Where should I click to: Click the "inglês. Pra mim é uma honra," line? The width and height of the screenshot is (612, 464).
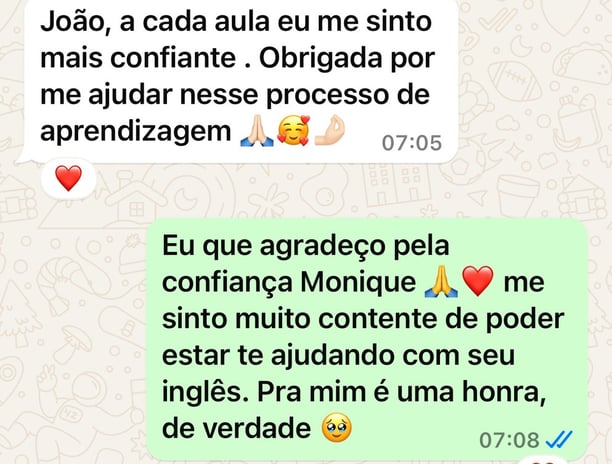click(354, 393)
